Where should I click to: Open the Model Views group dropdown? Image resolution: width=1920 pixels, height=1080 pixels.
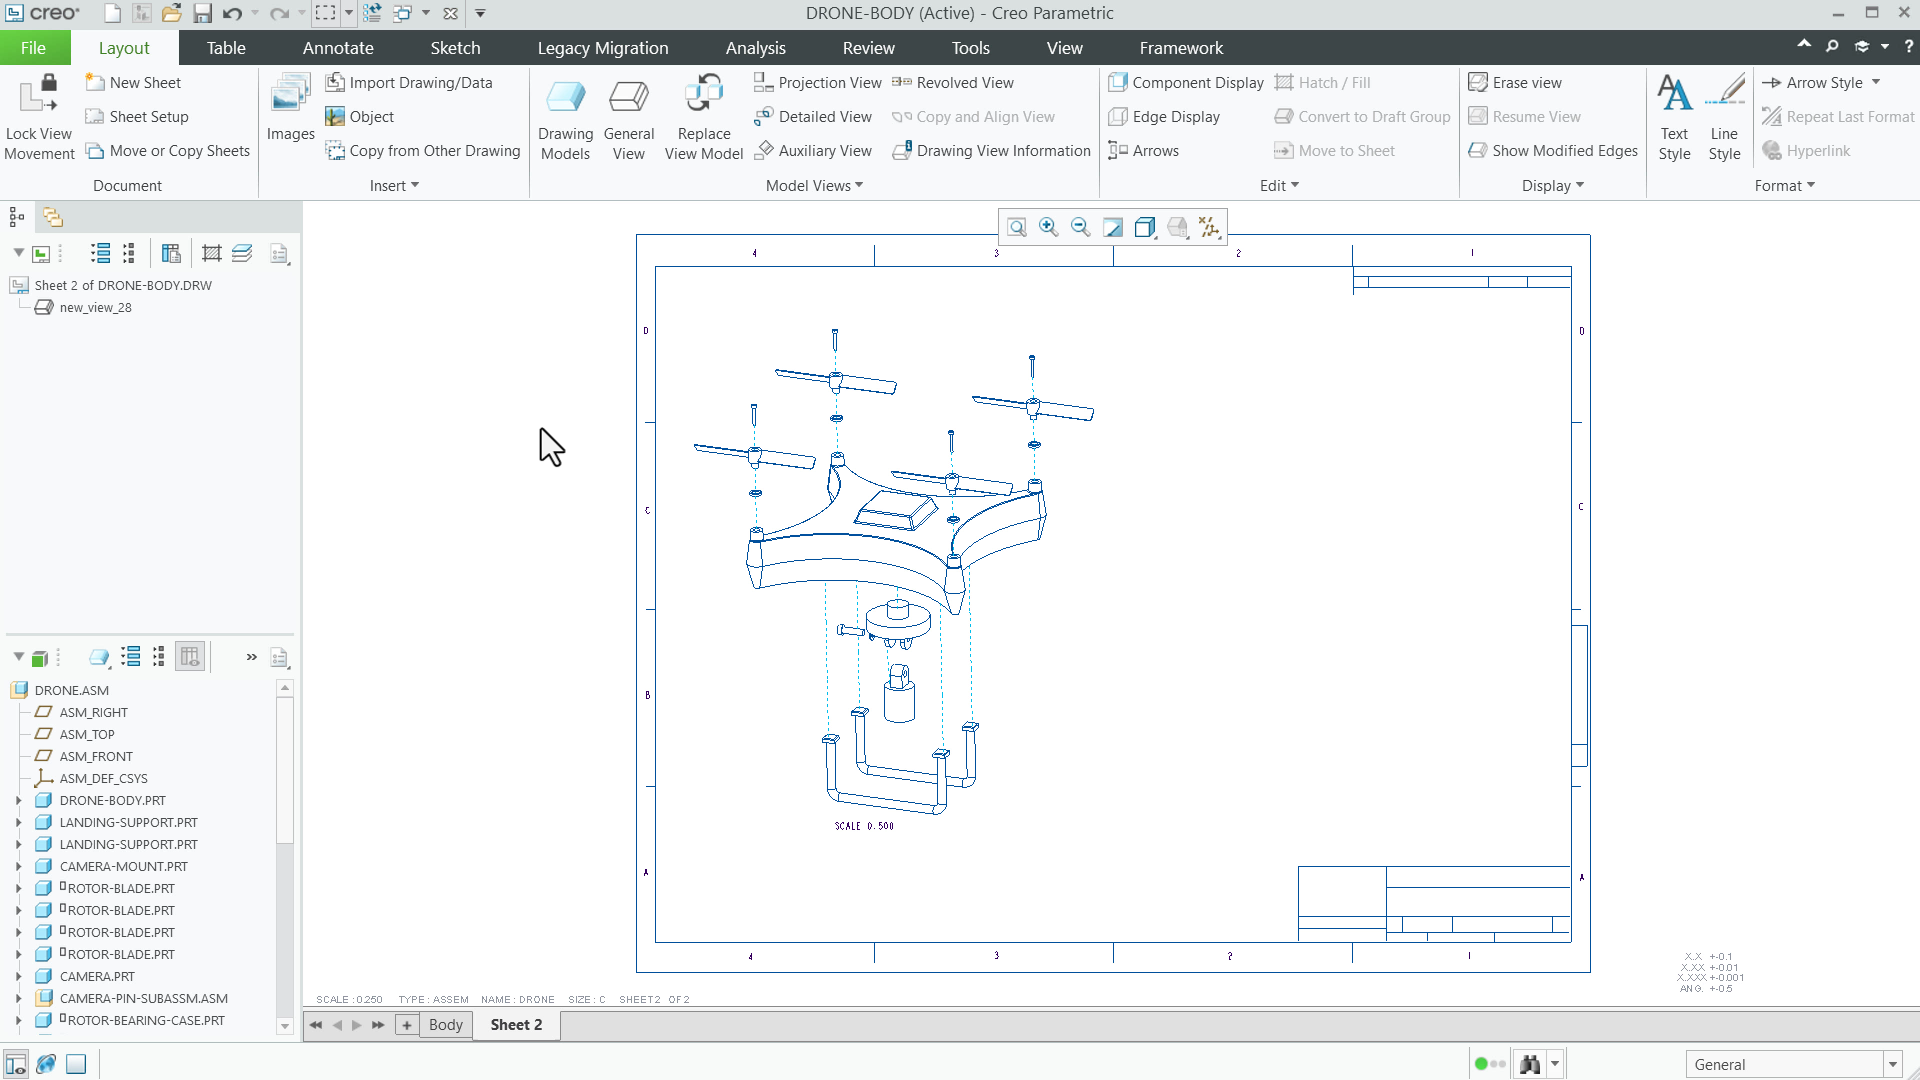point(814,185)
